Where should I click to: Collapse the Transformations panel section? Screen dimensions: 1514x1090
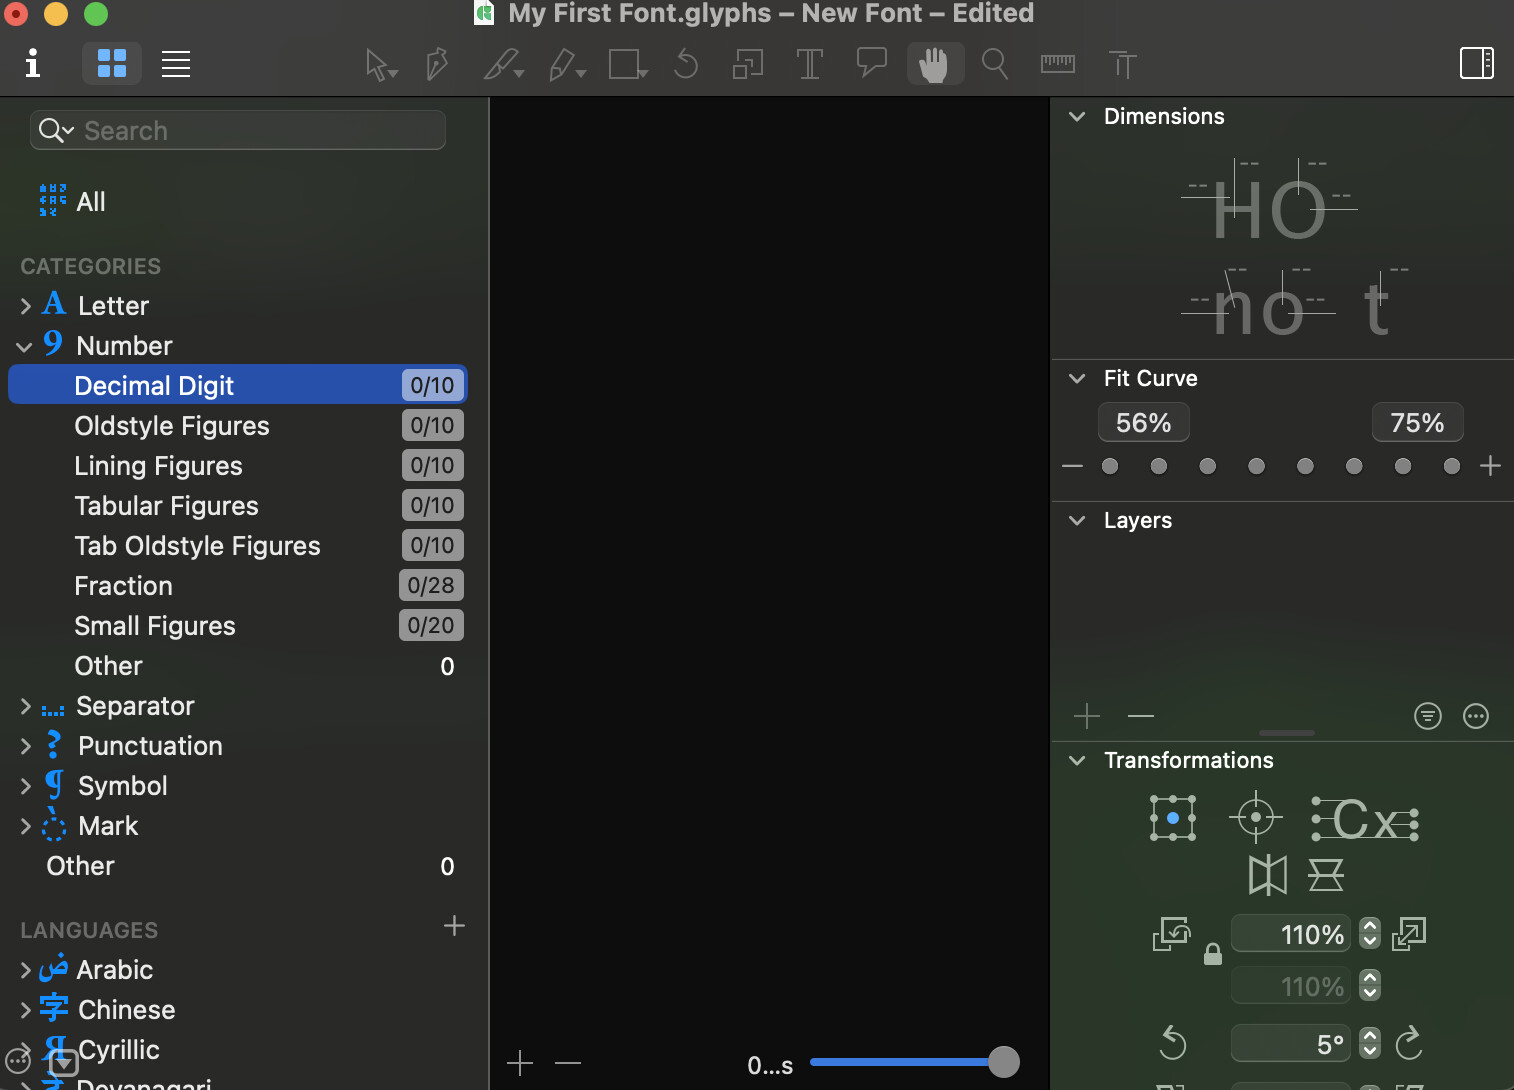(x=1077, y=760)
